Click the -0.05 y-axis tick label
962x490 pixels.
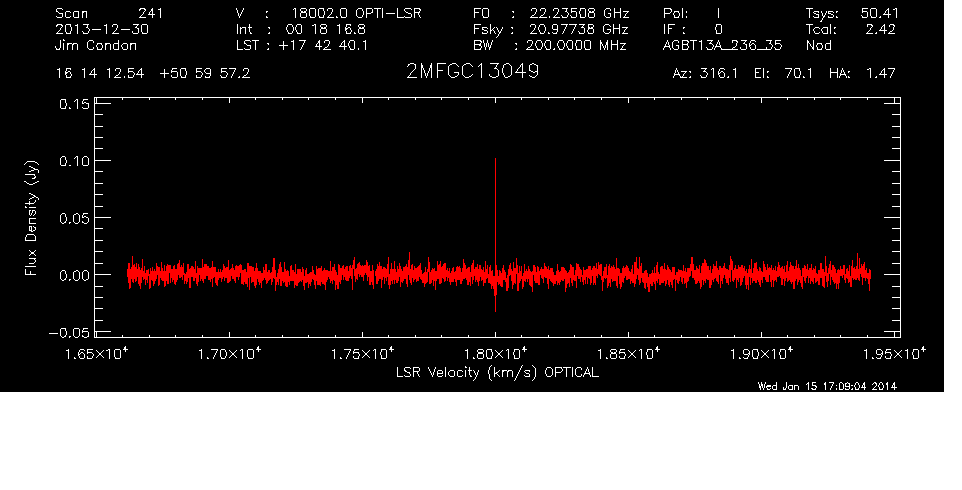click(x=69, y=333)
